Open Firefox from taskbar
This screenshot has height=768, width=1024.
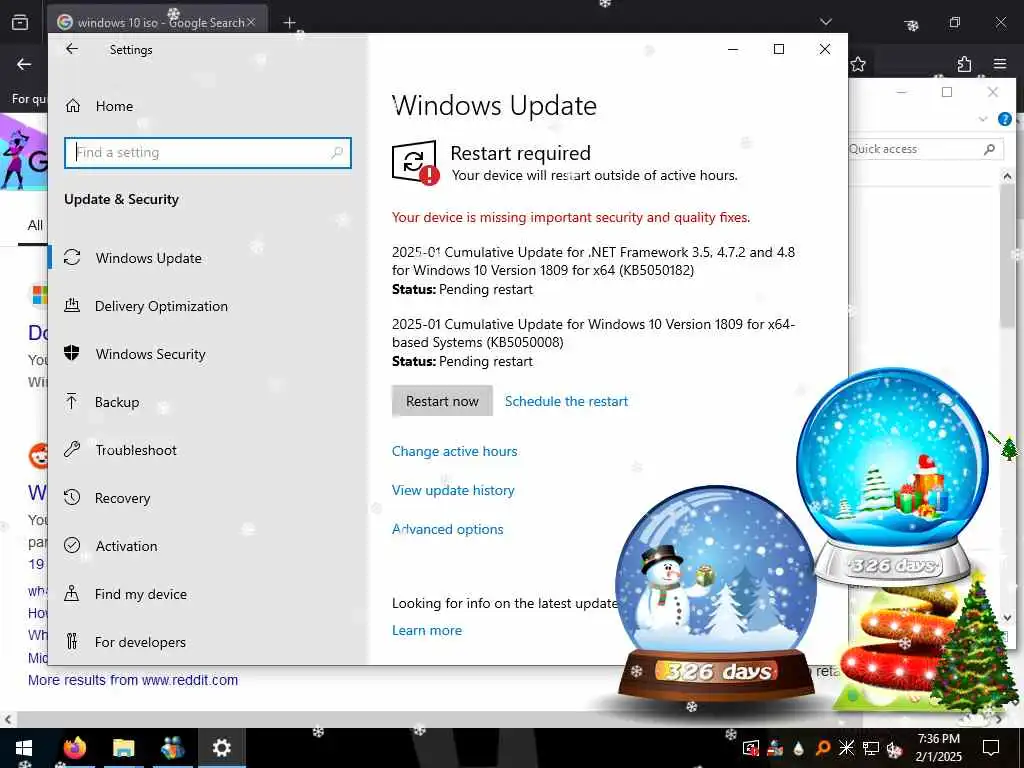(74, 748)
